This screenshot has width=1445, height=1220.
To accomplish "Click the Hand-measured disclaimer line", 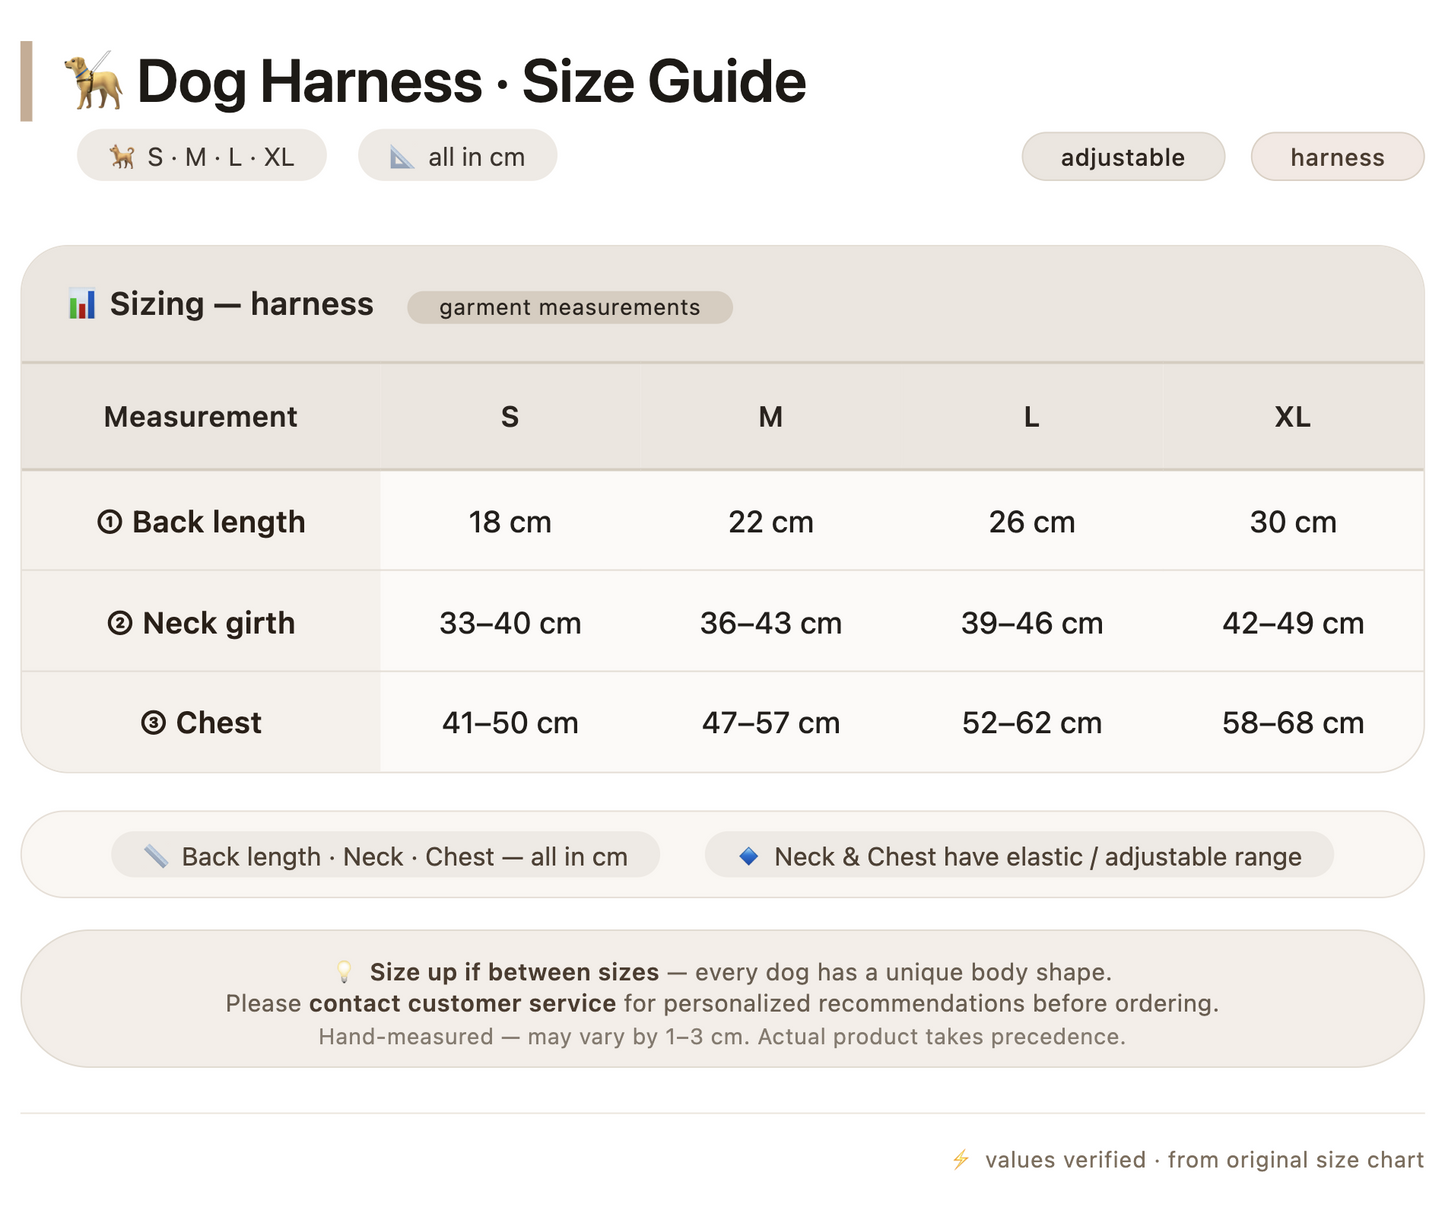I will (722, 1037).
